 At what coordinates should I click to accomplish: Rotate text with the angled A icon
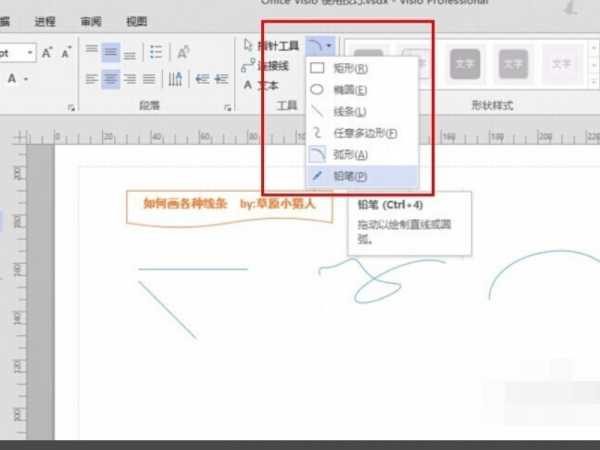click(183, 52)
